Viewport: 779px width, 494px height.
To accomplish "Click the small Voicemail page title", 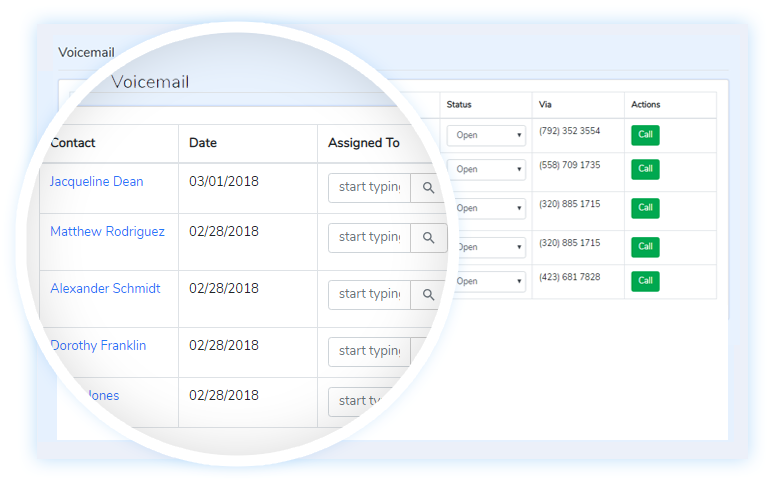I will (86, 52).
